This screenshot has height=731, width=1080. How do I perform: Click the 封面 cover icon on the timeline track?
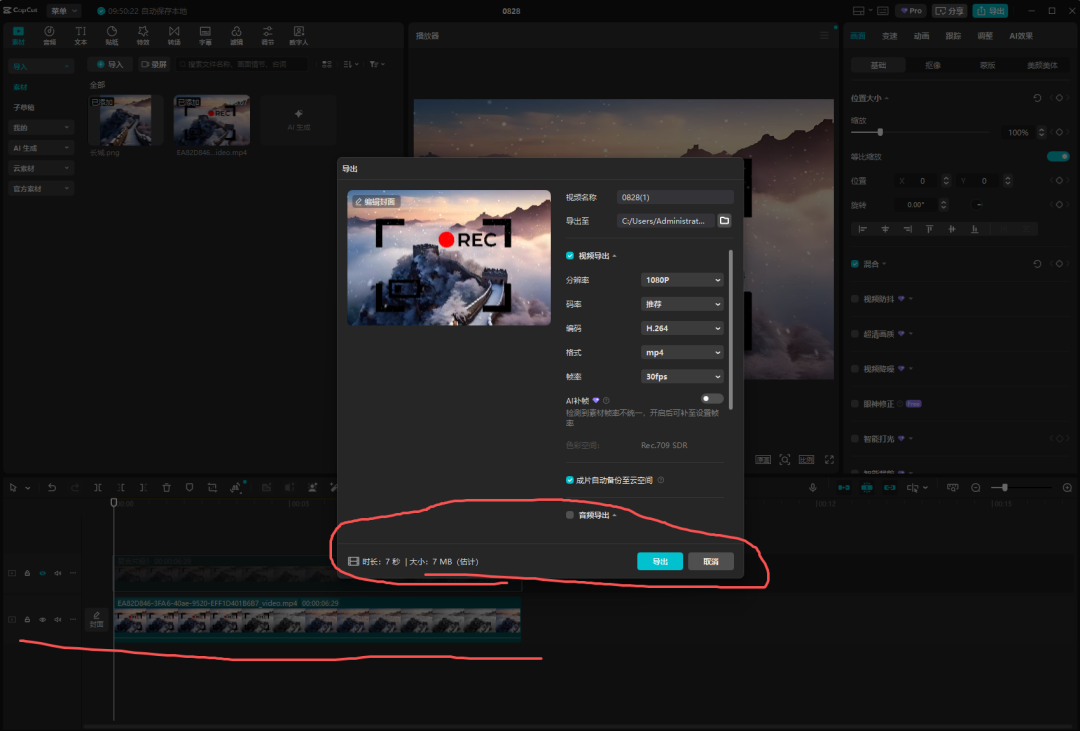tap(96, 619)
